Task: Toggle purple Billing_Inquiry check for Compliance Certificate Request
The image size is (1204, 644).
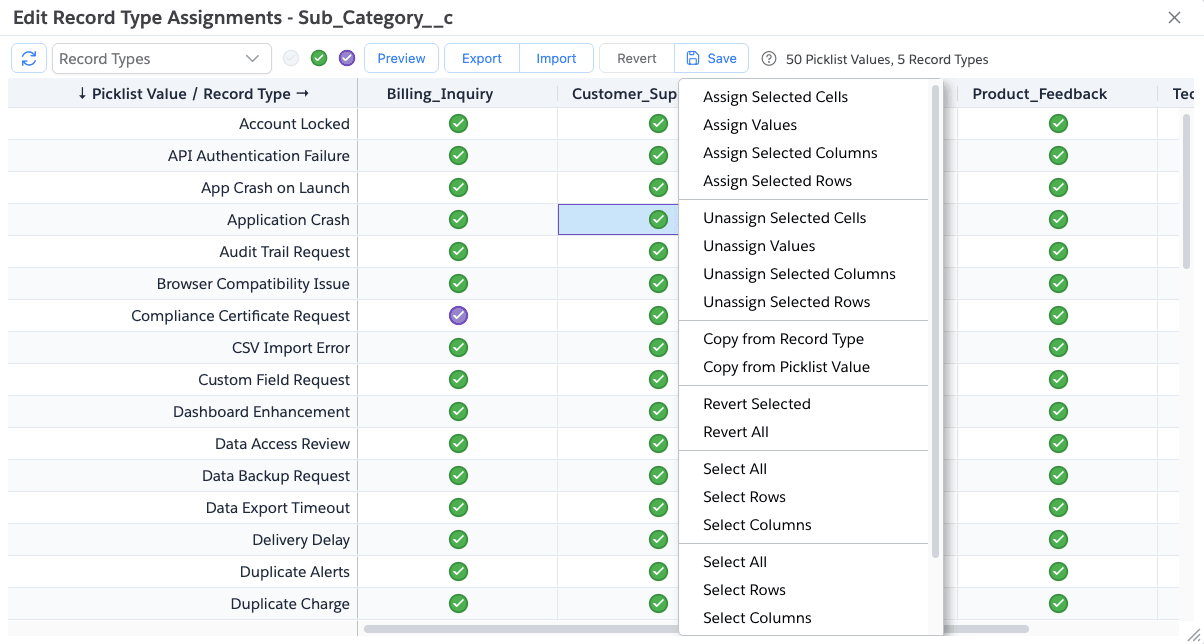Action: coord(458,316)
